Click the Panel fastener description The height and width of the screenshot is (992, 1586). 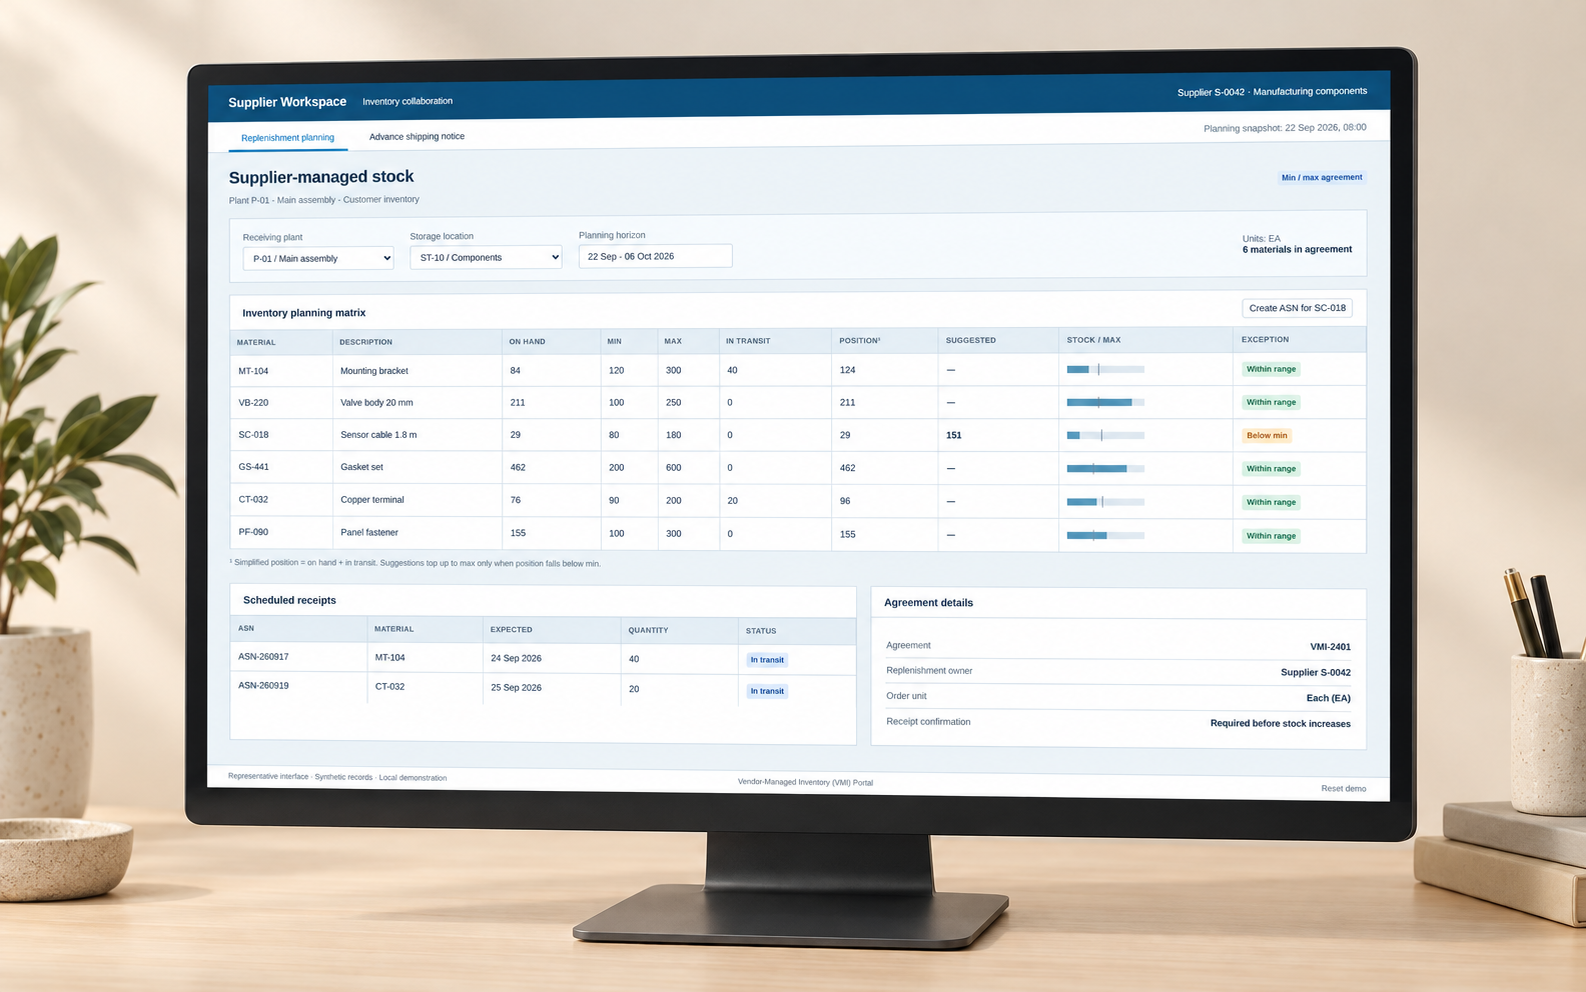click(x=369, y=532)
